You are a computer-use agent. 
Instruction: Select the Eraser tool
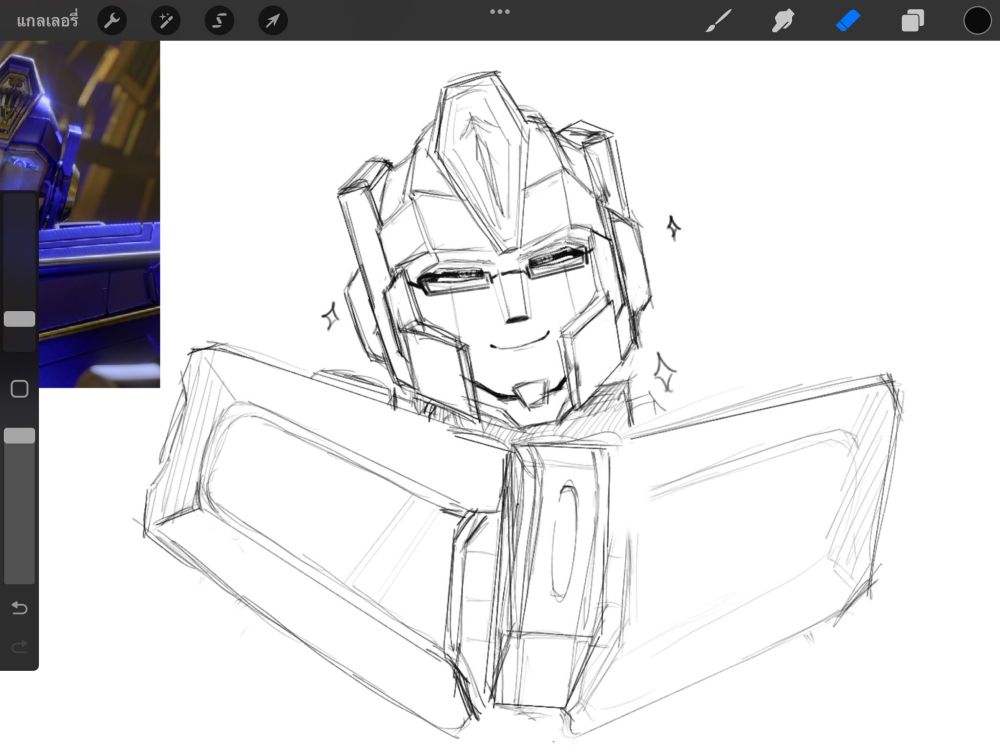[848, 20]
